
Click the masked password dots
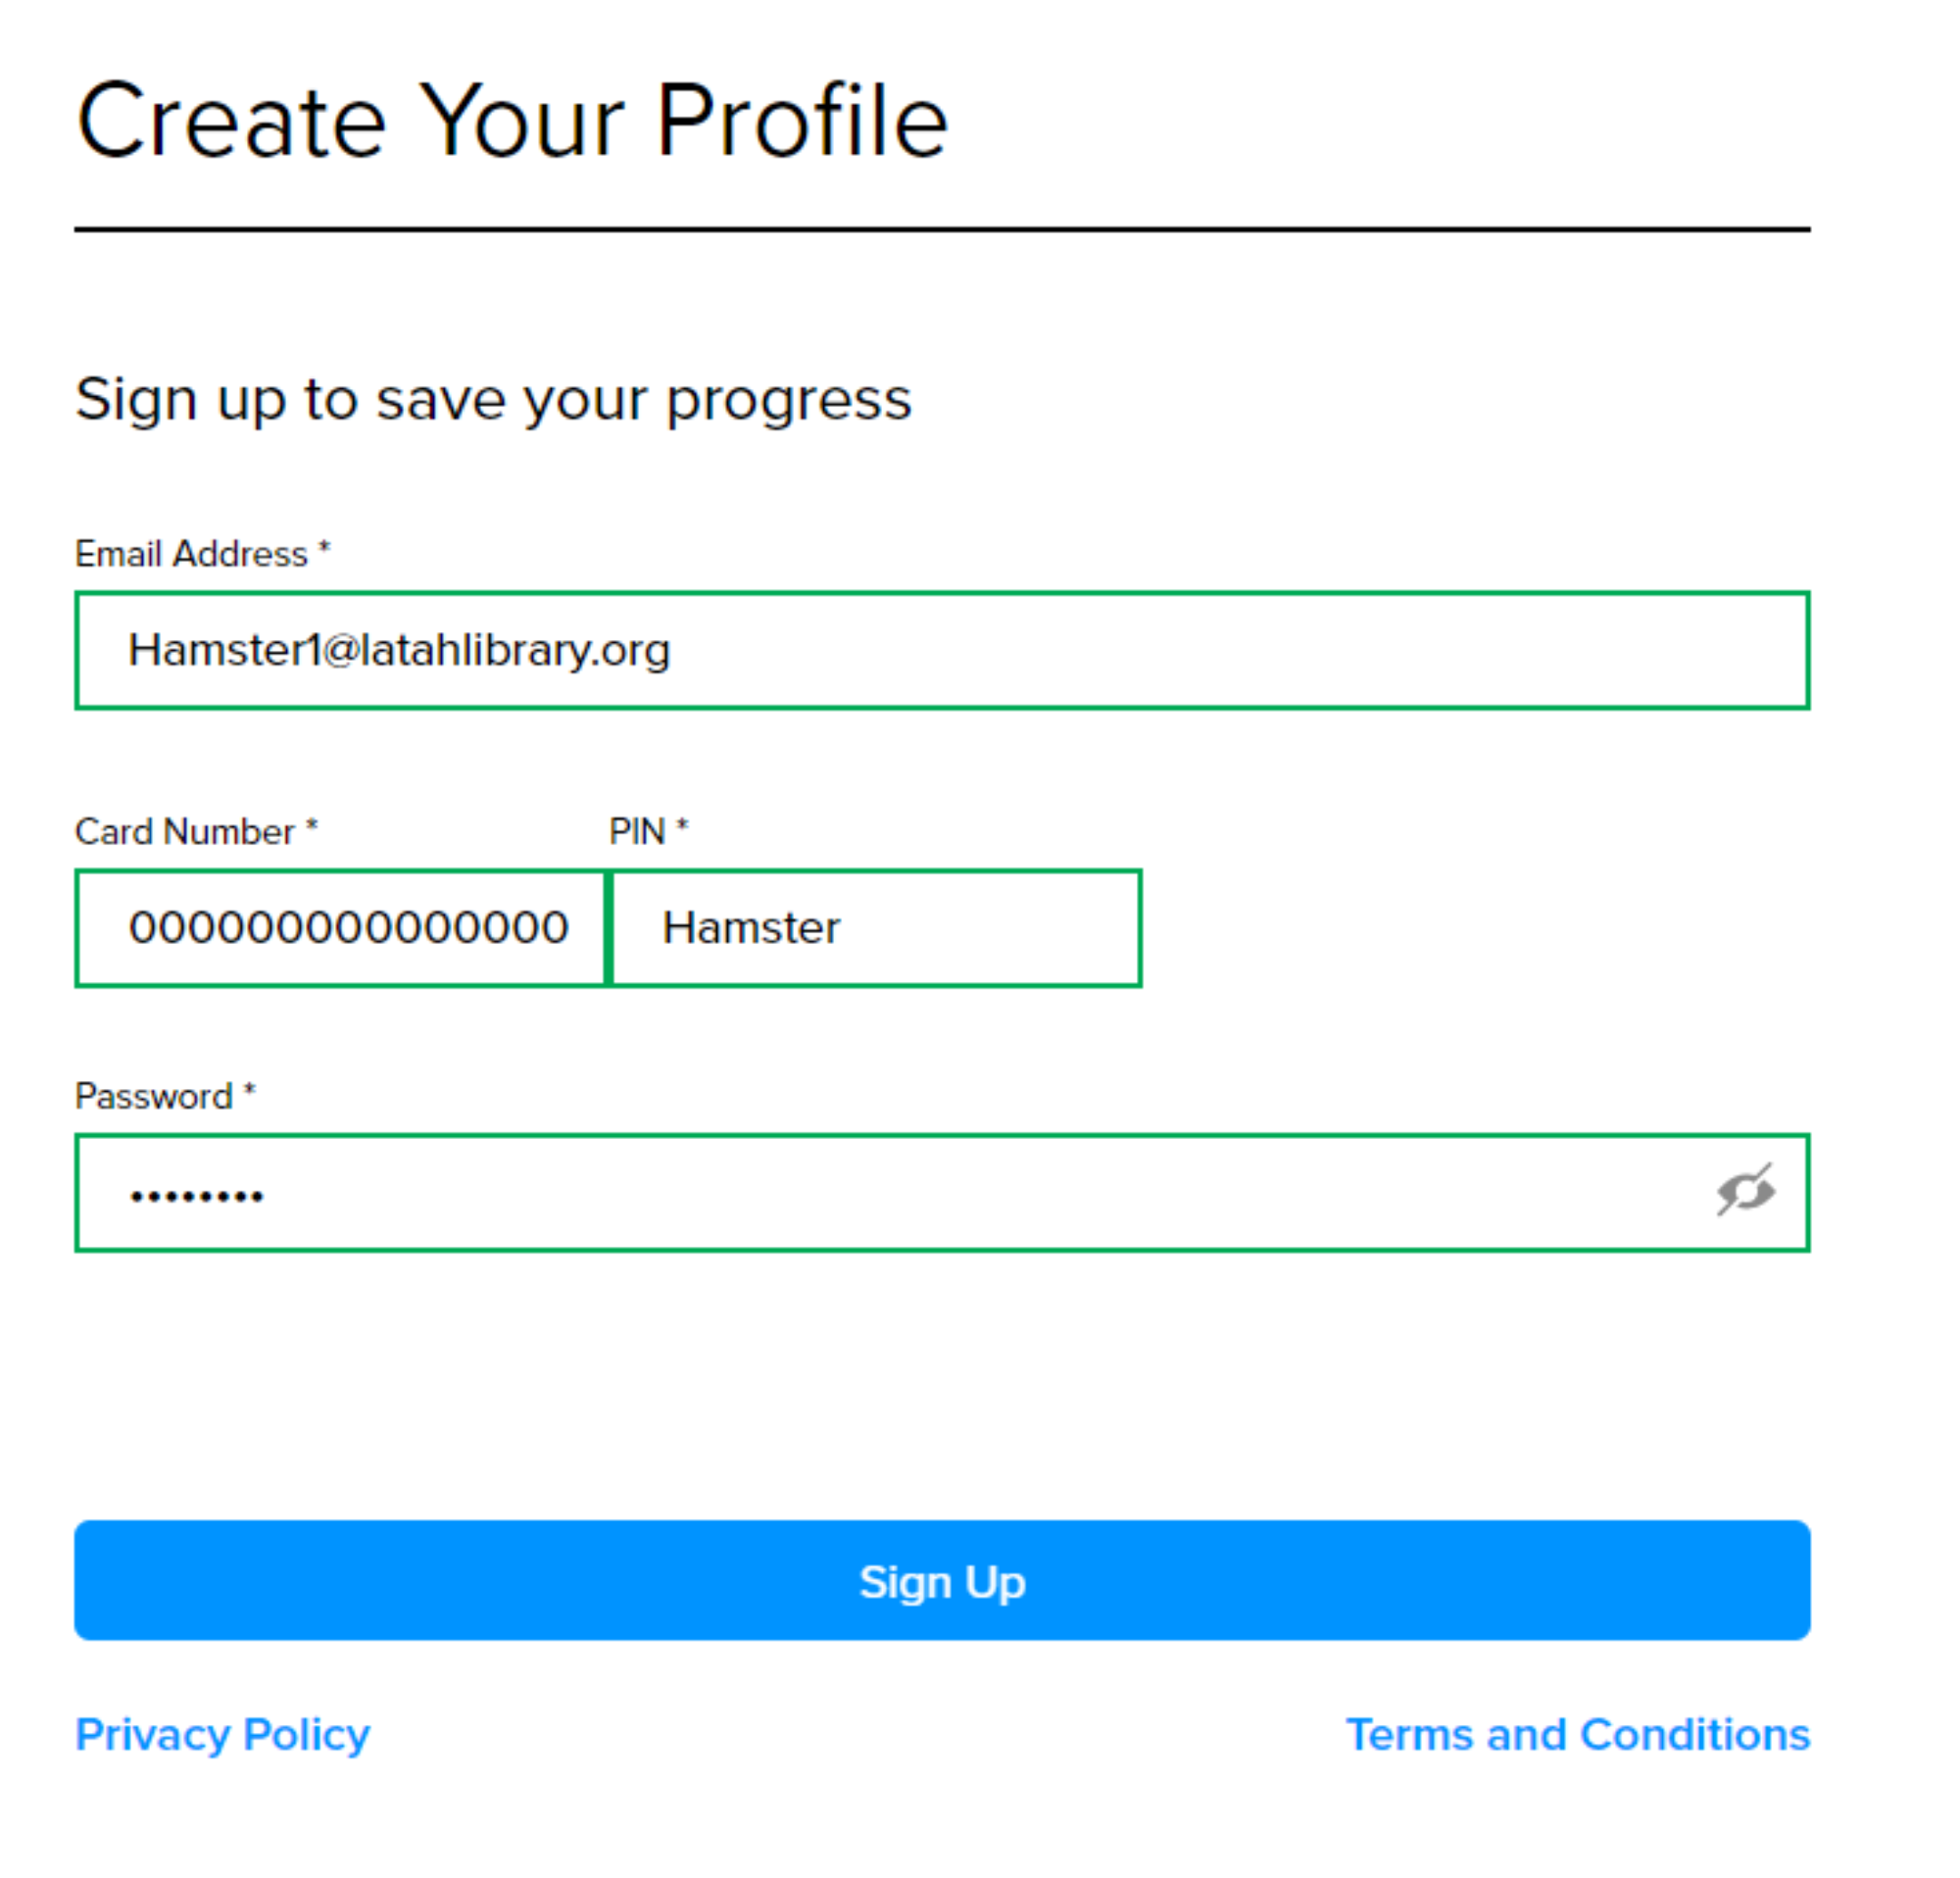[x=197, y=1195]
